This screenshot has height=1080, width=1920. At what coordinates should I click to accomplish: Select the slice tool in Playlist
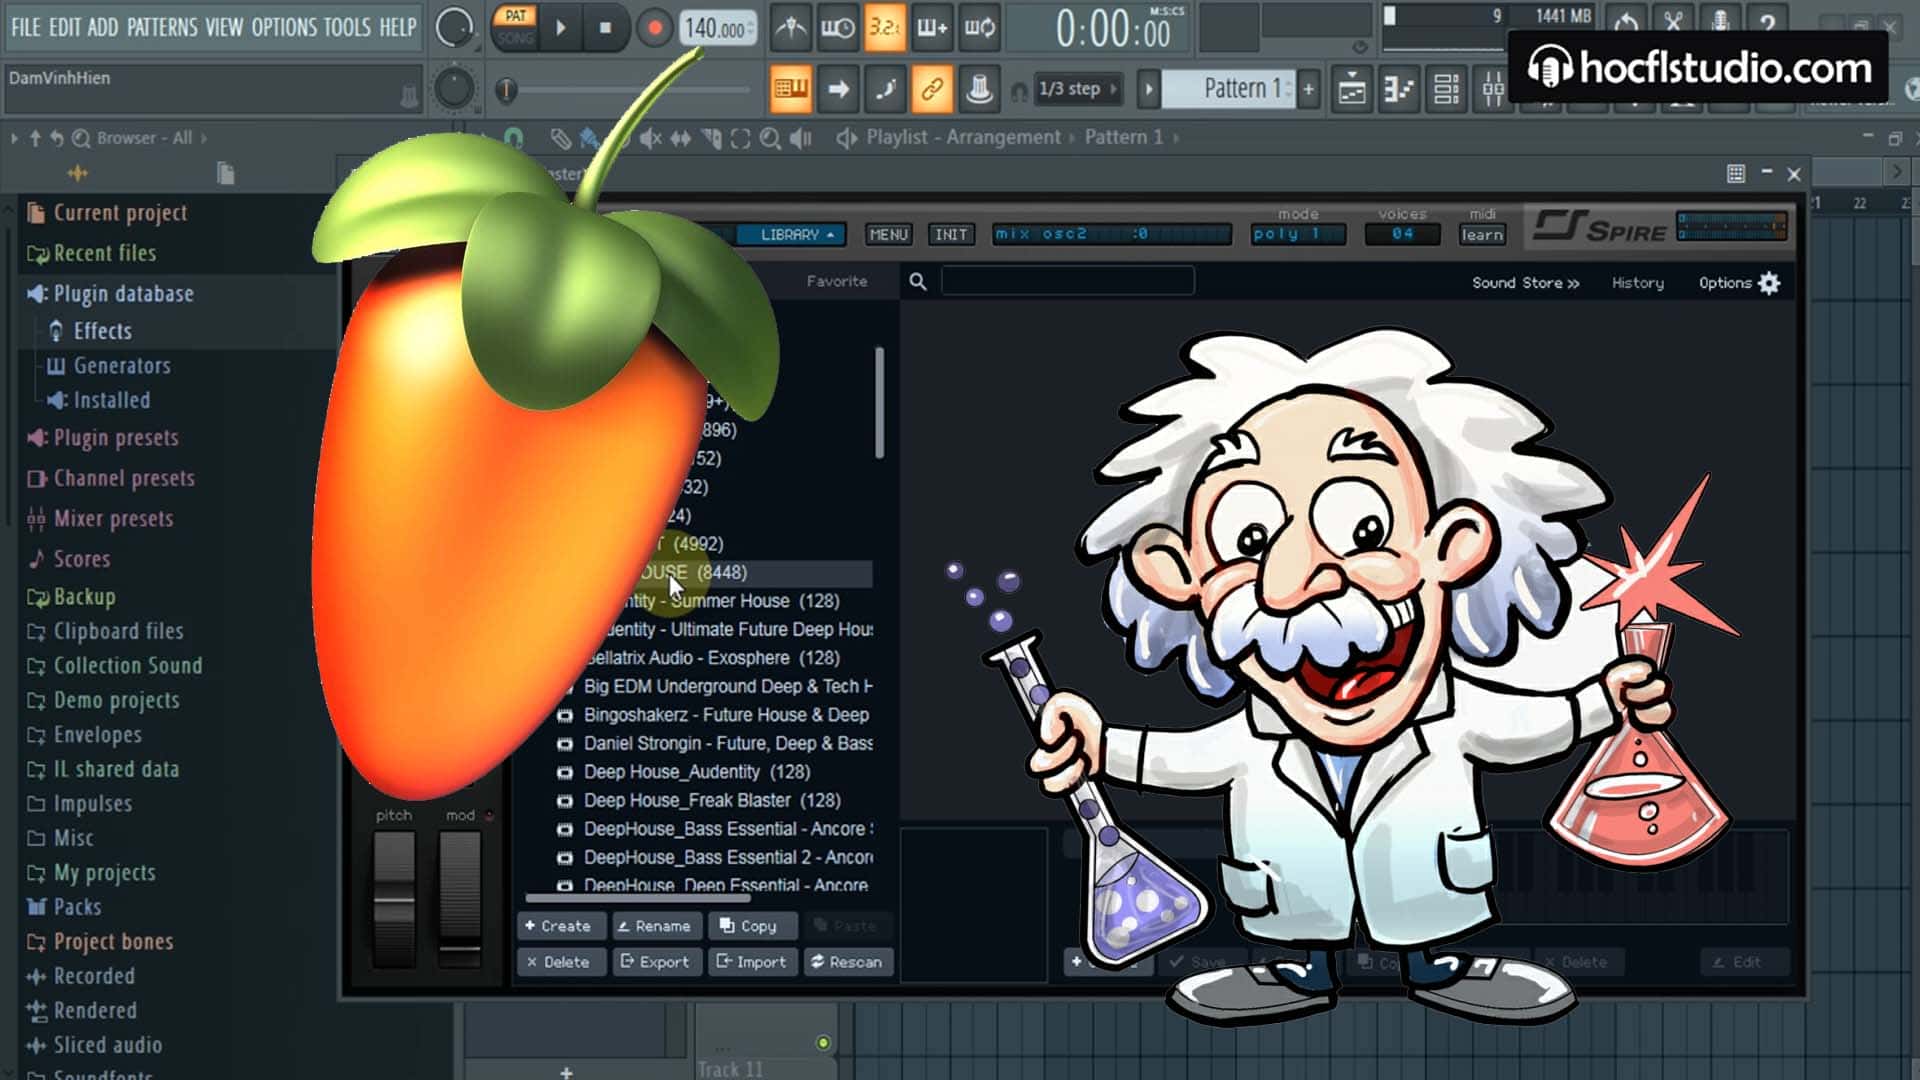click(711, 138)
